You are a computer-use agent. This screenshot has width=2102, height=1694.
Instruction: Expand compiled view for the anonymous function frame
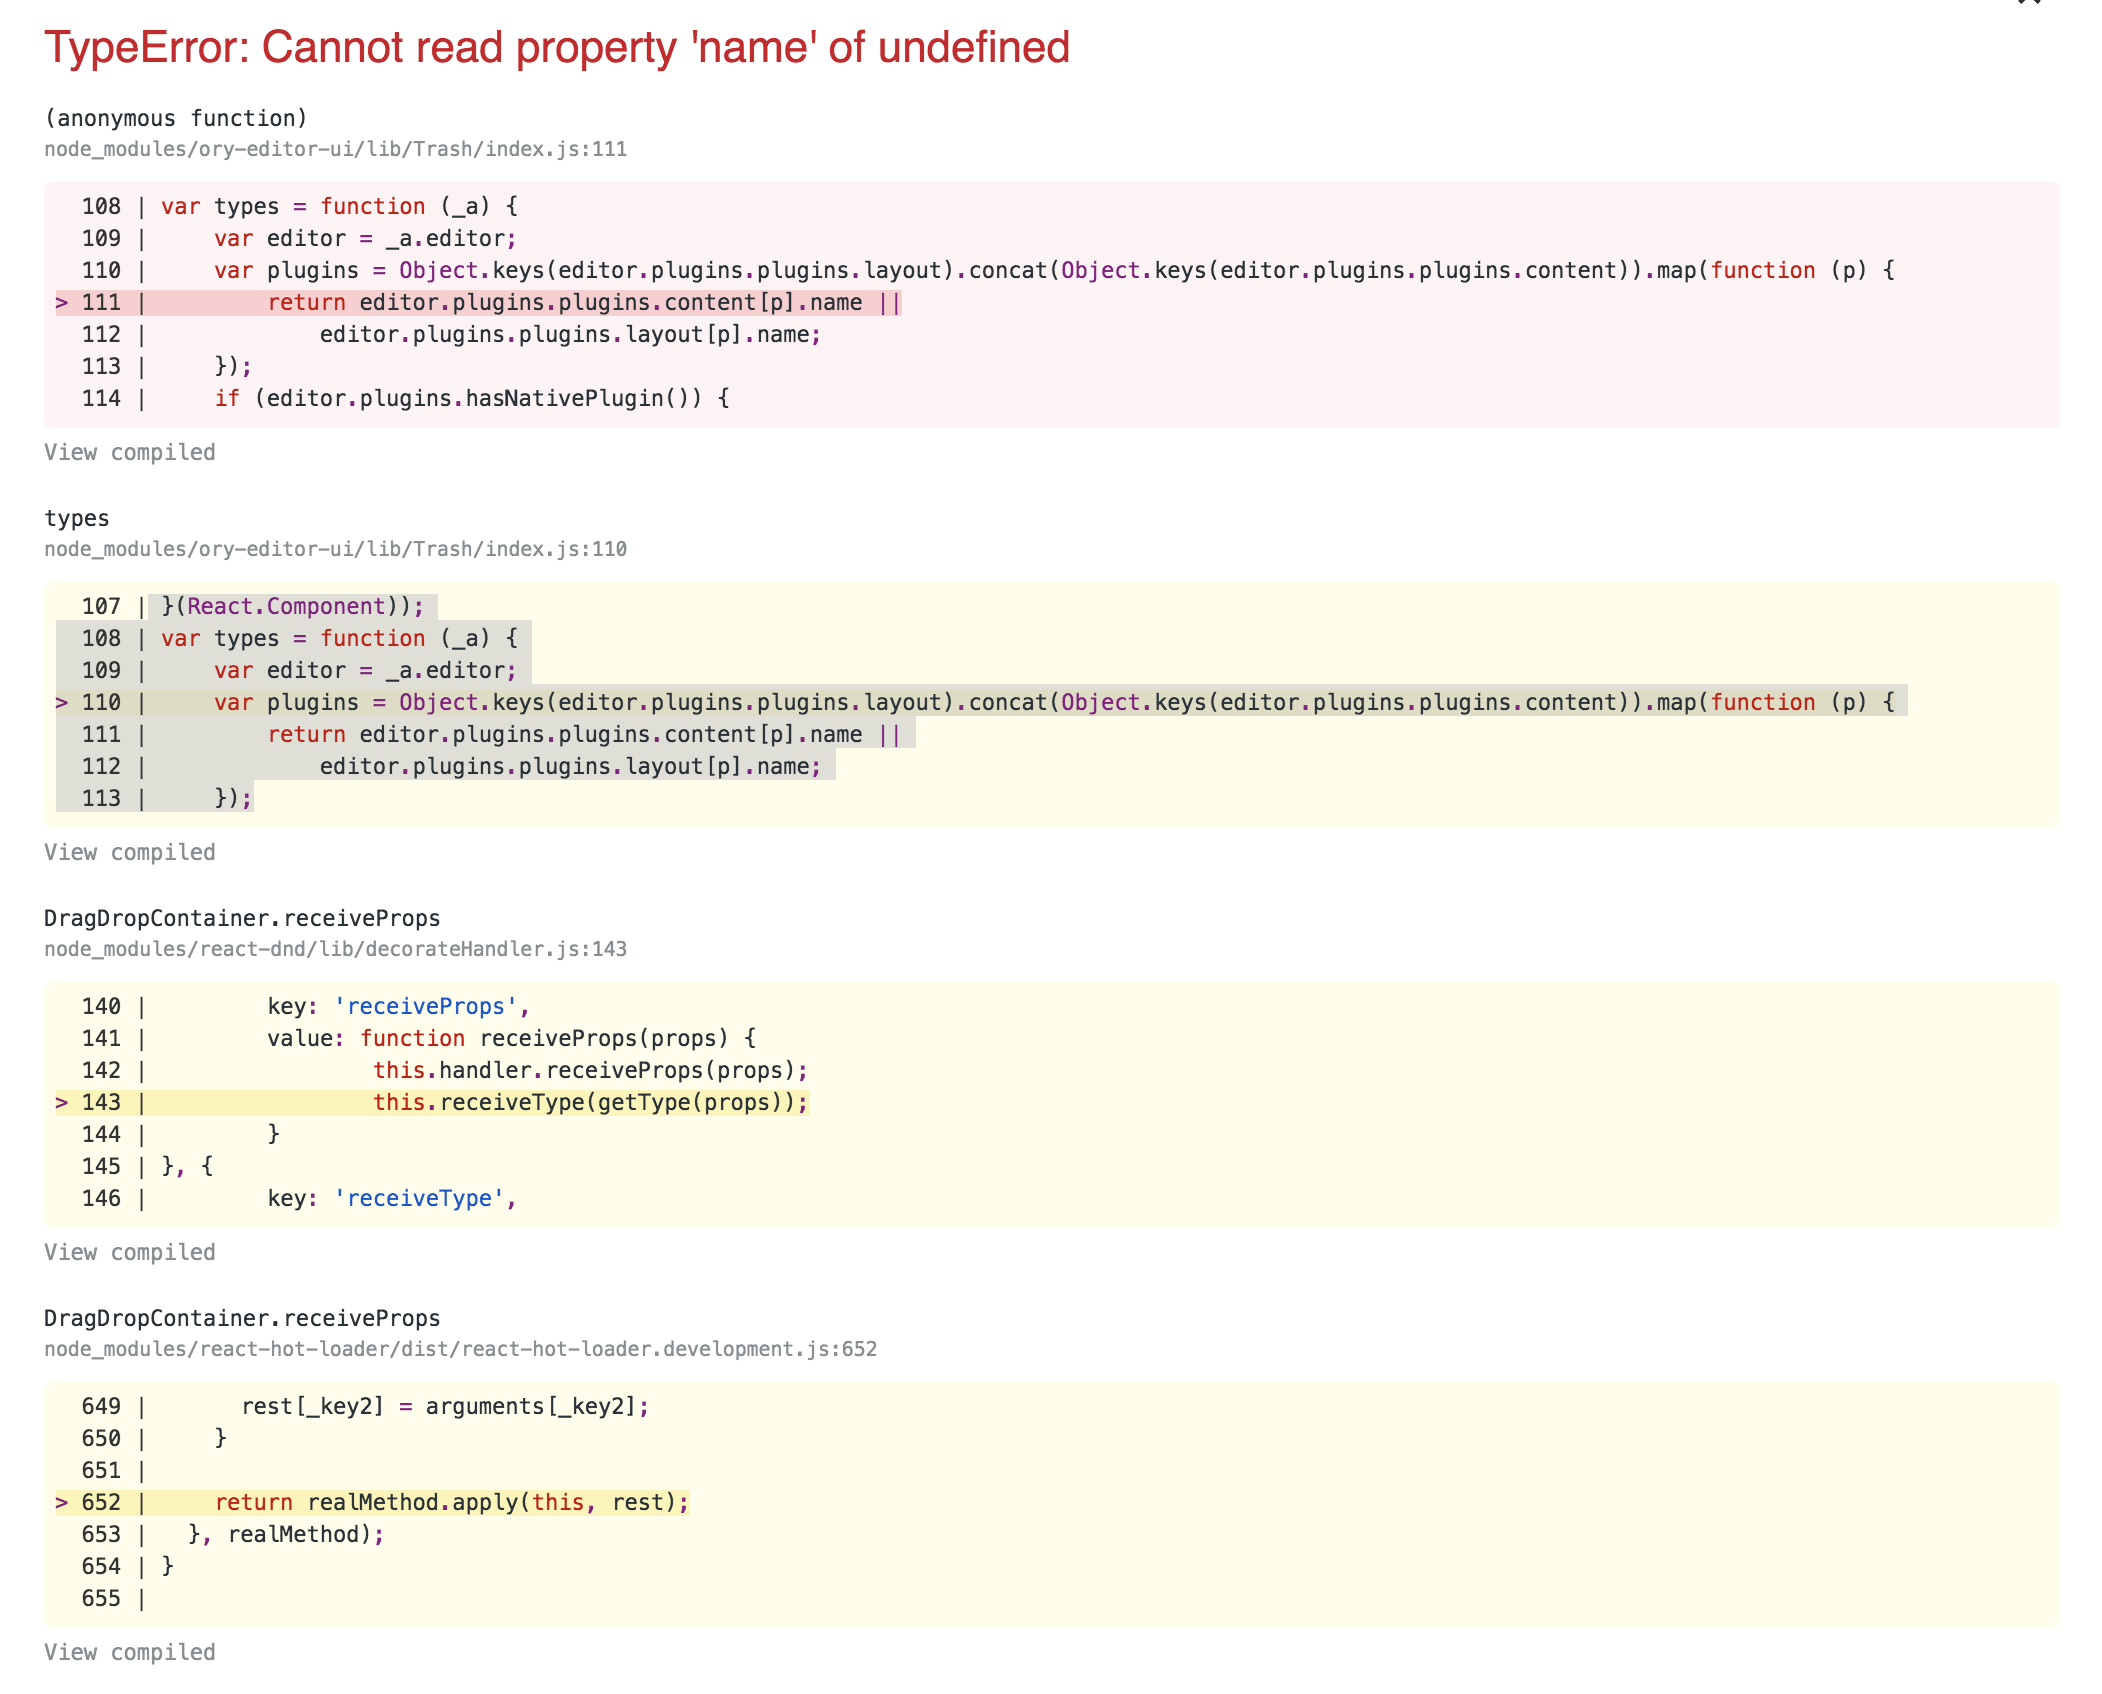[x=130, y=452]
